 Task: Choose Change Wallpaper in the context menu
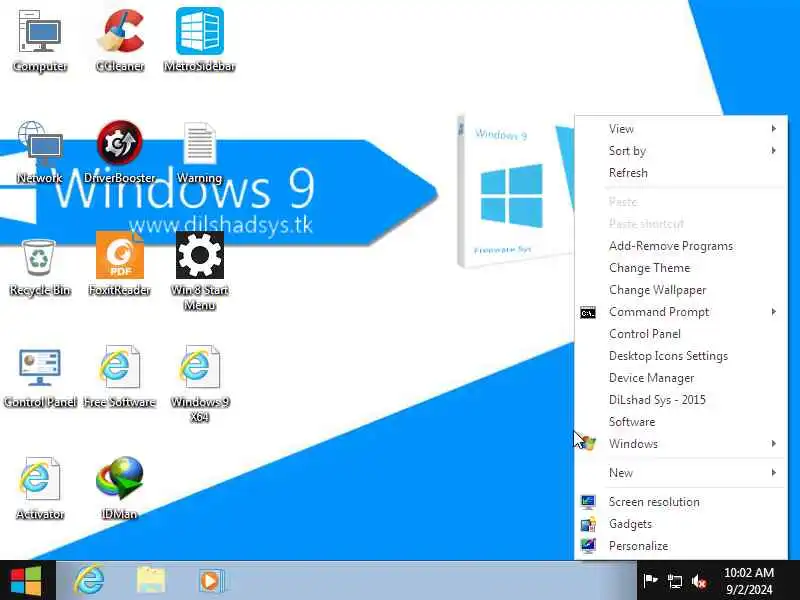681,290
